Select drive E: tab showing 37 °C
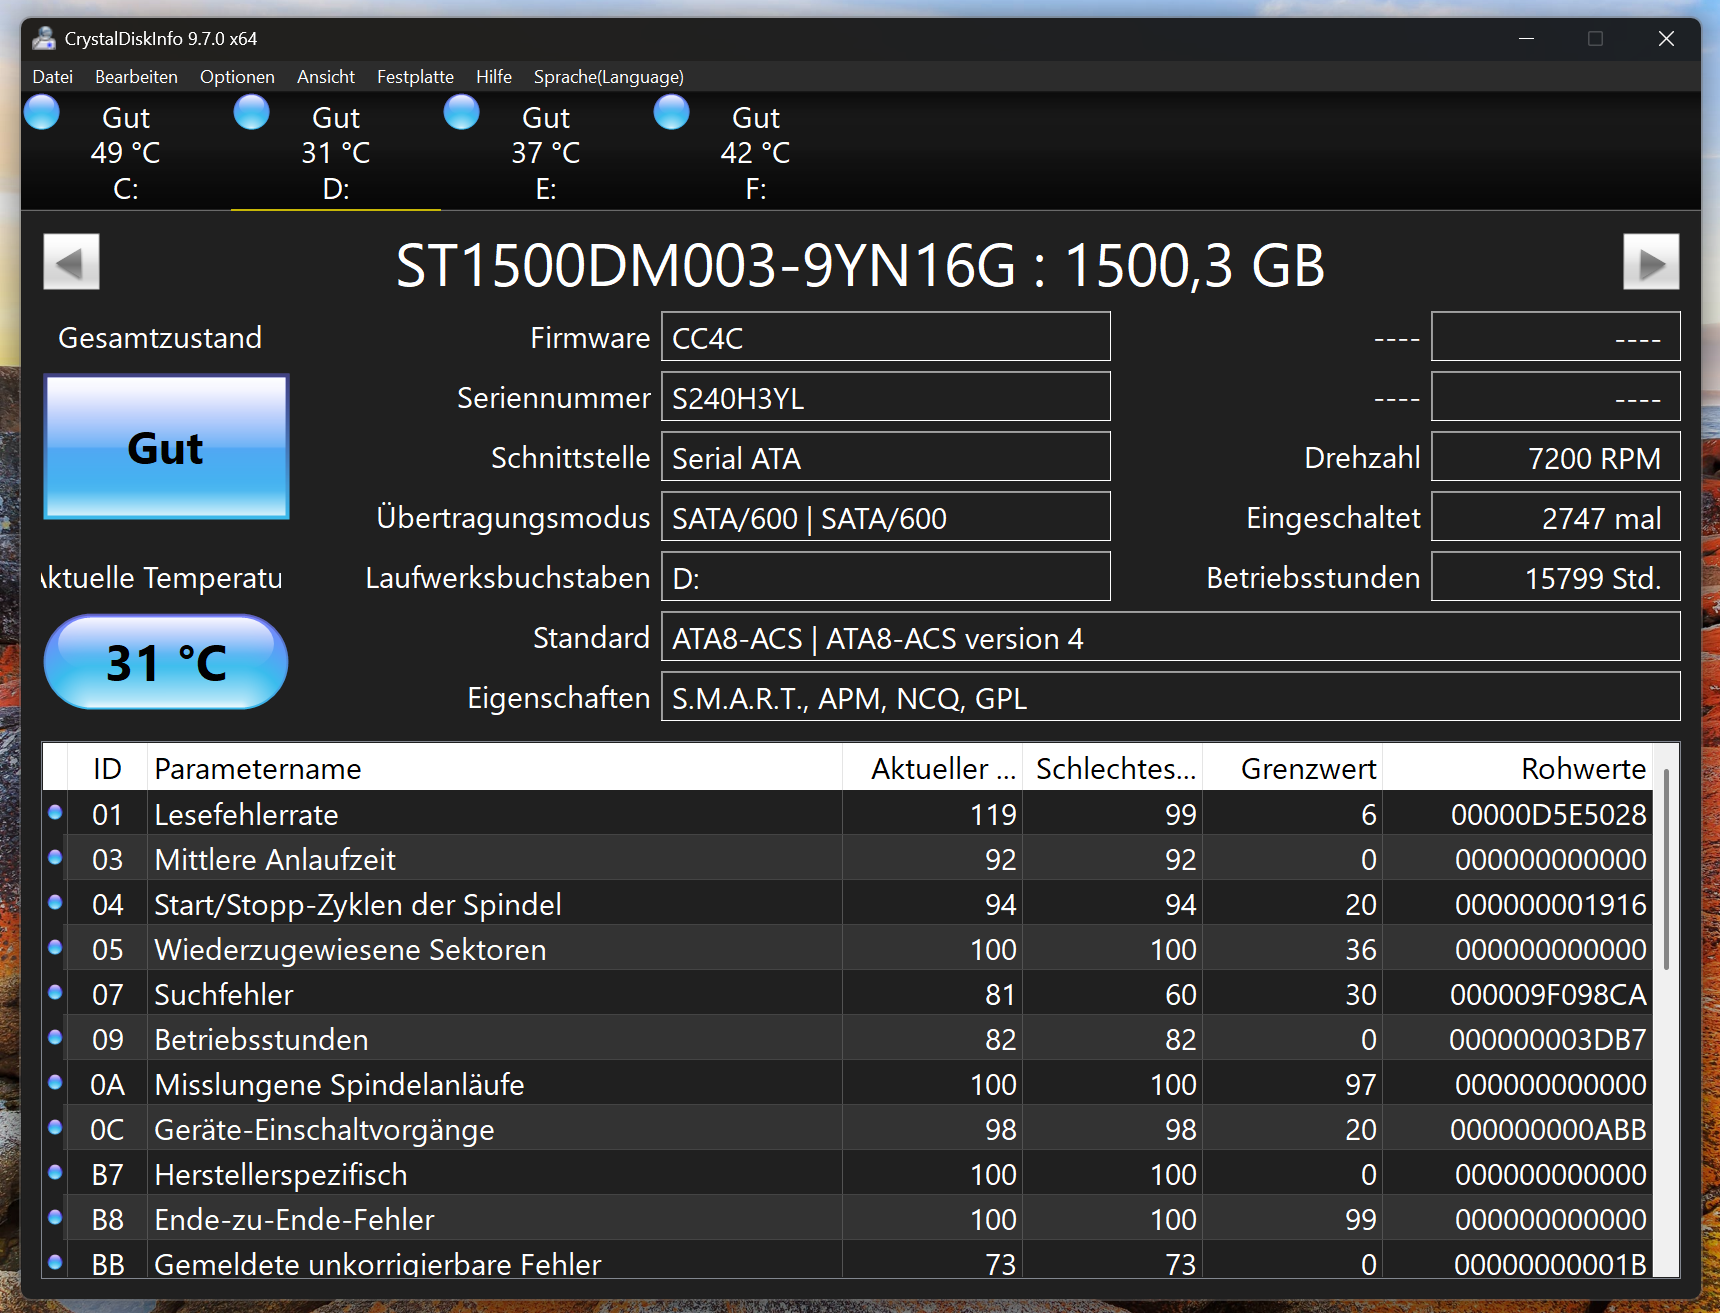This screenshot has width=1720, height=1313. (x=546, y=152)
